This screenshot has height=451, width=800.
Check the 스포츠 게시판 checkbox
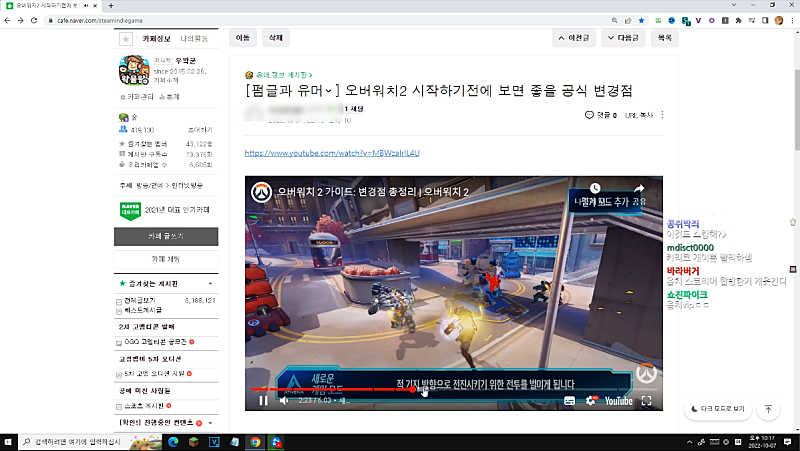[121, 406]
